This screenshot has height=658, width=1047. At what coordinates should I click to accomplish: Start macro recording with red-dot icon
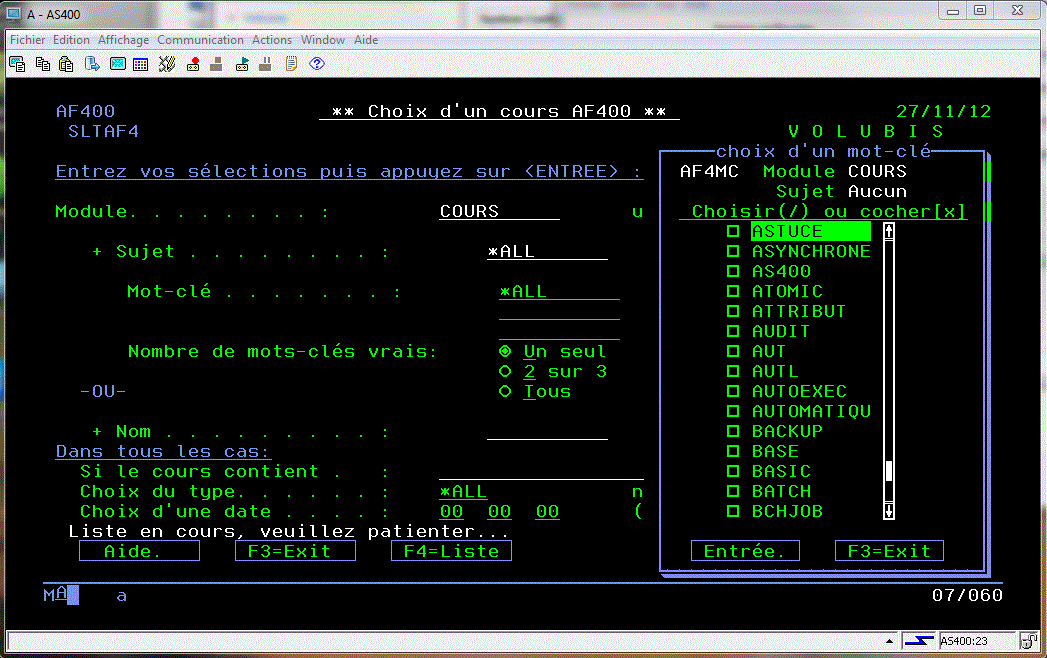(191, 64)
